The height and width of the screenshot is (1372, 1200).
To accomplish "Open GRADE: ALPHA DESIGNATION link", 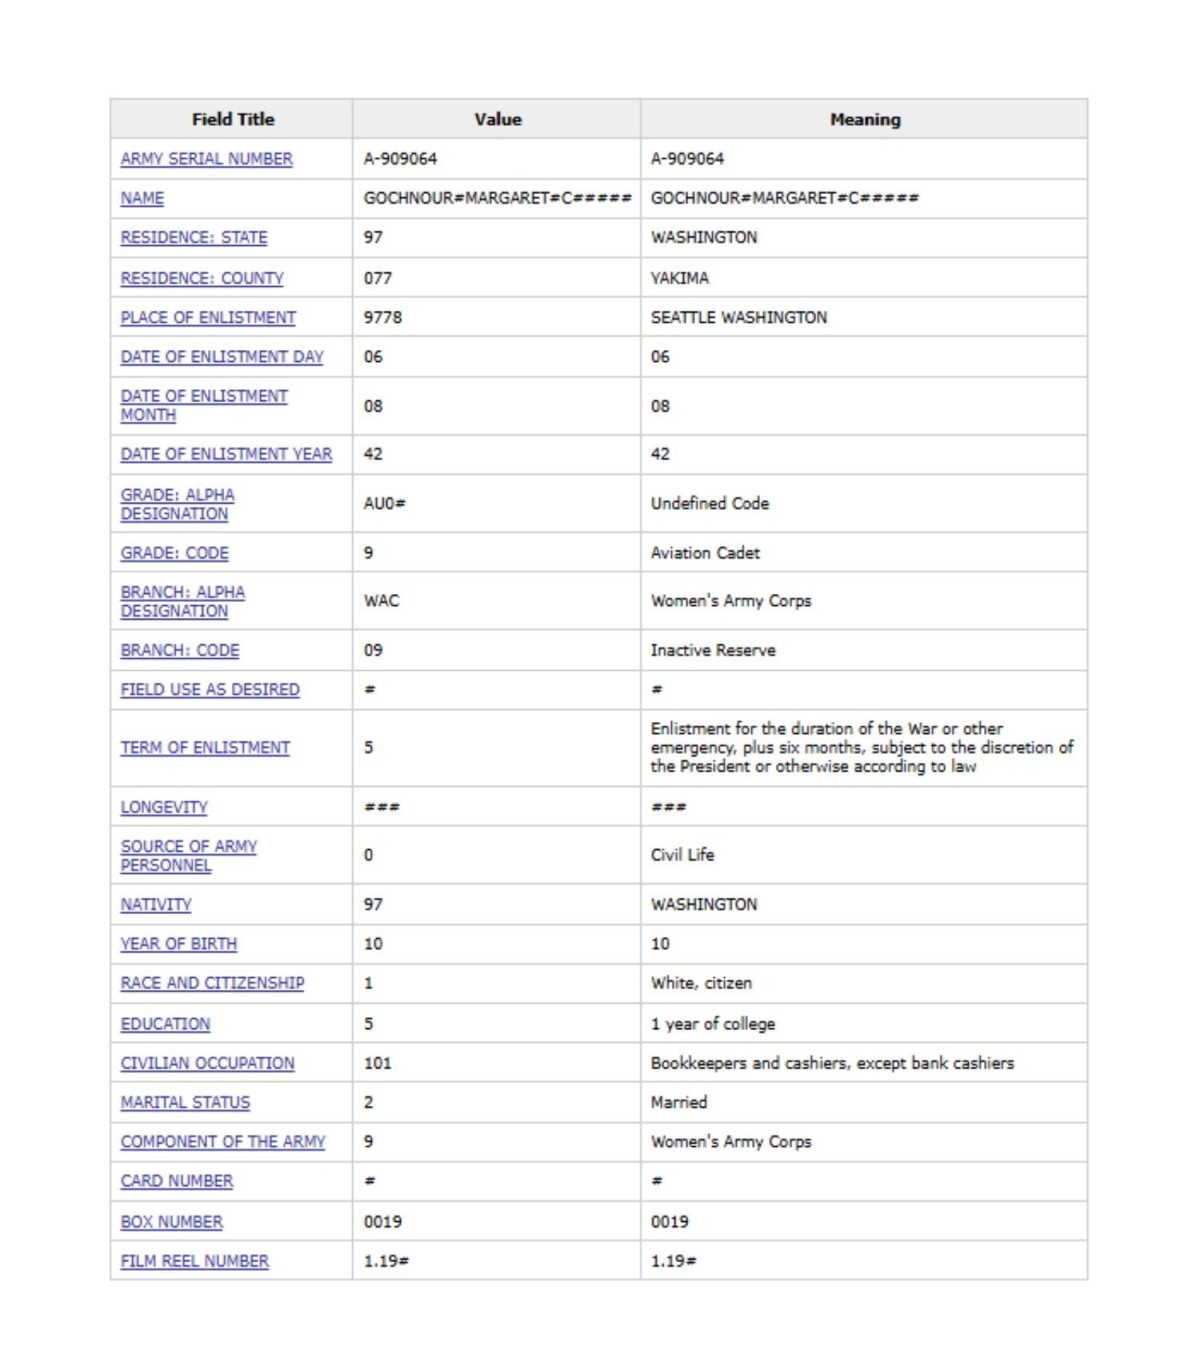I will [177, 504].
